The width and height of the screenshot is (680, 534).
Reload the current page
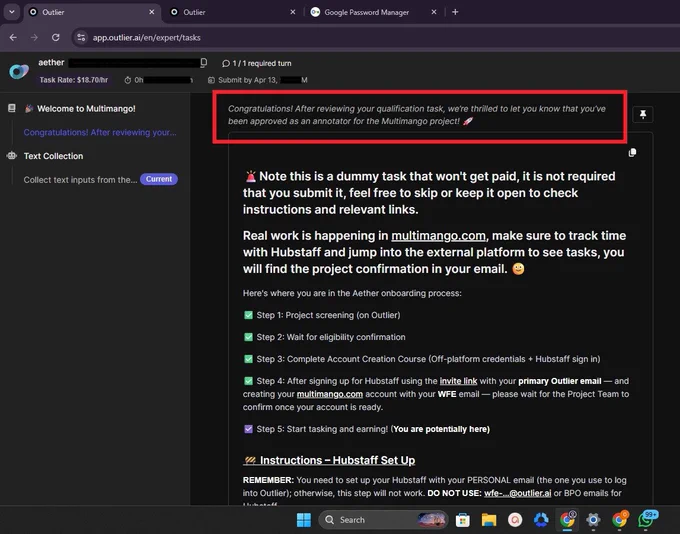(56, 37)
